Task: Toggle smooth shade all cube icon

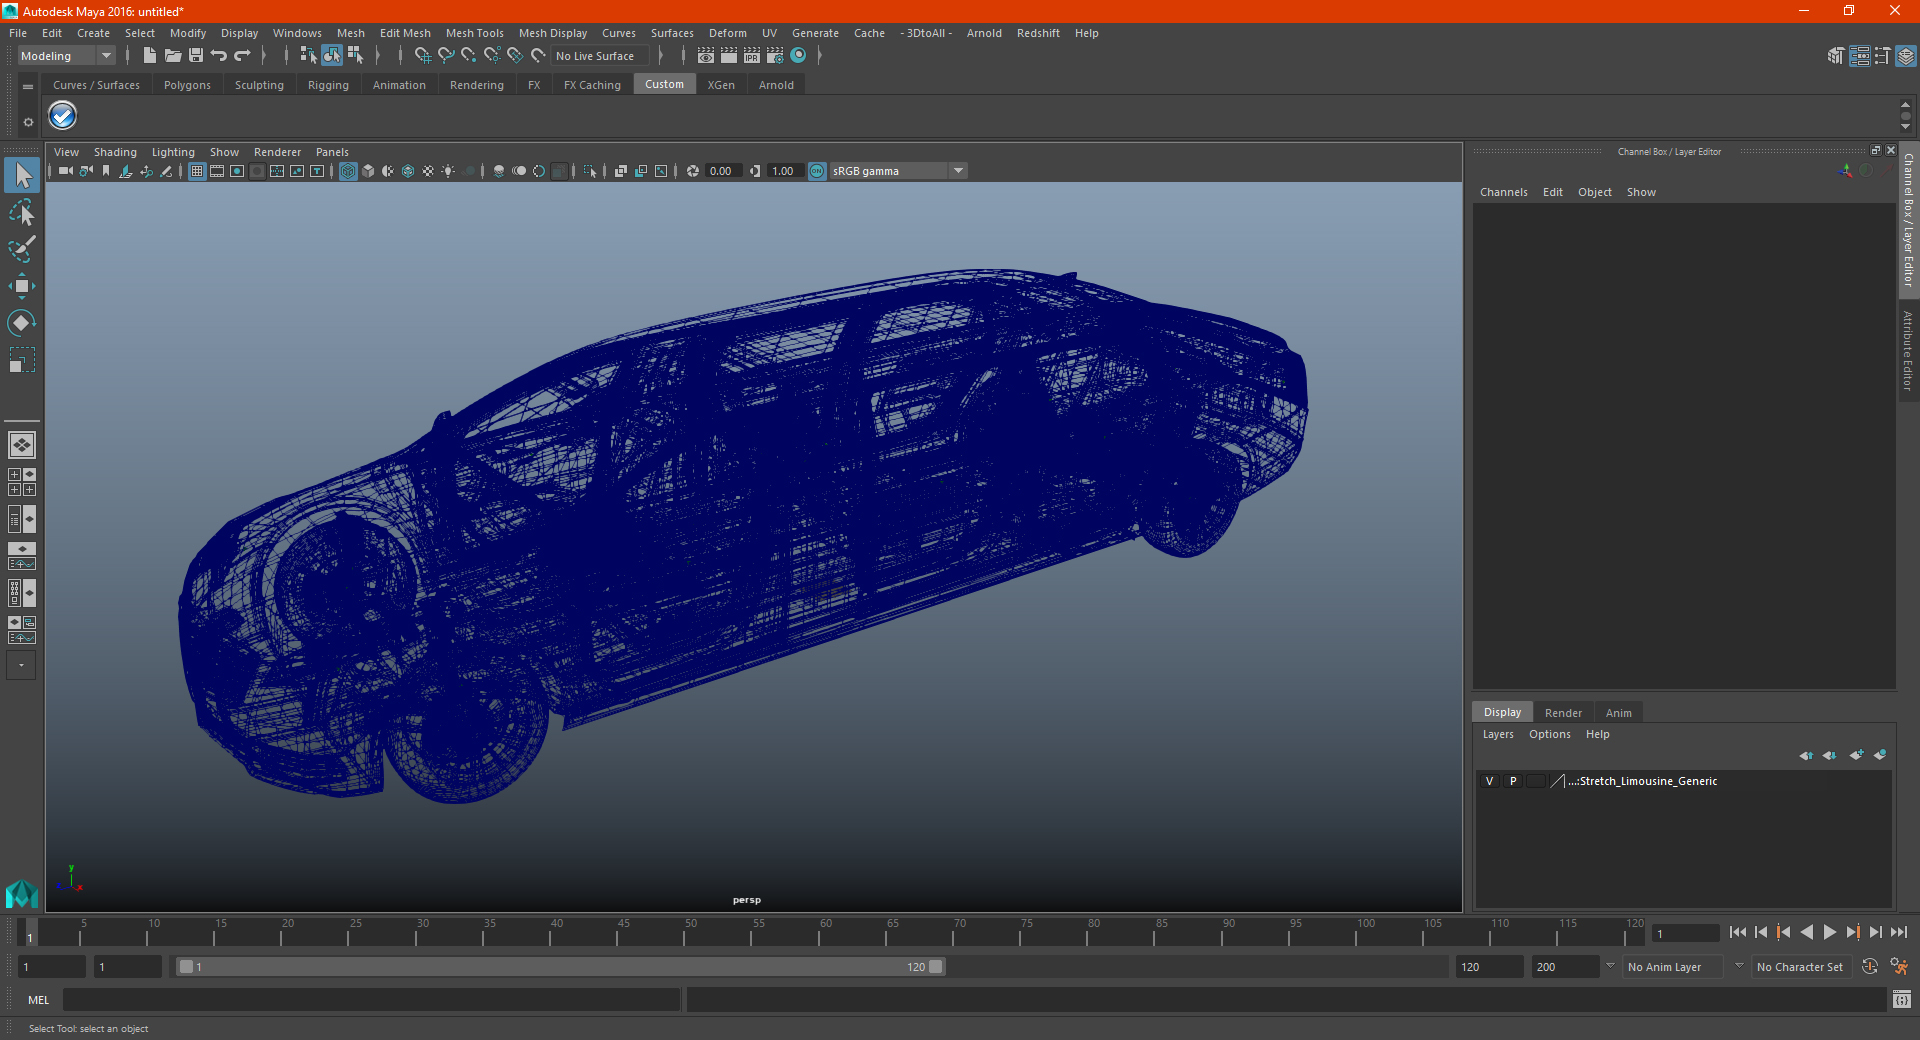Action: tap(368, 171)
